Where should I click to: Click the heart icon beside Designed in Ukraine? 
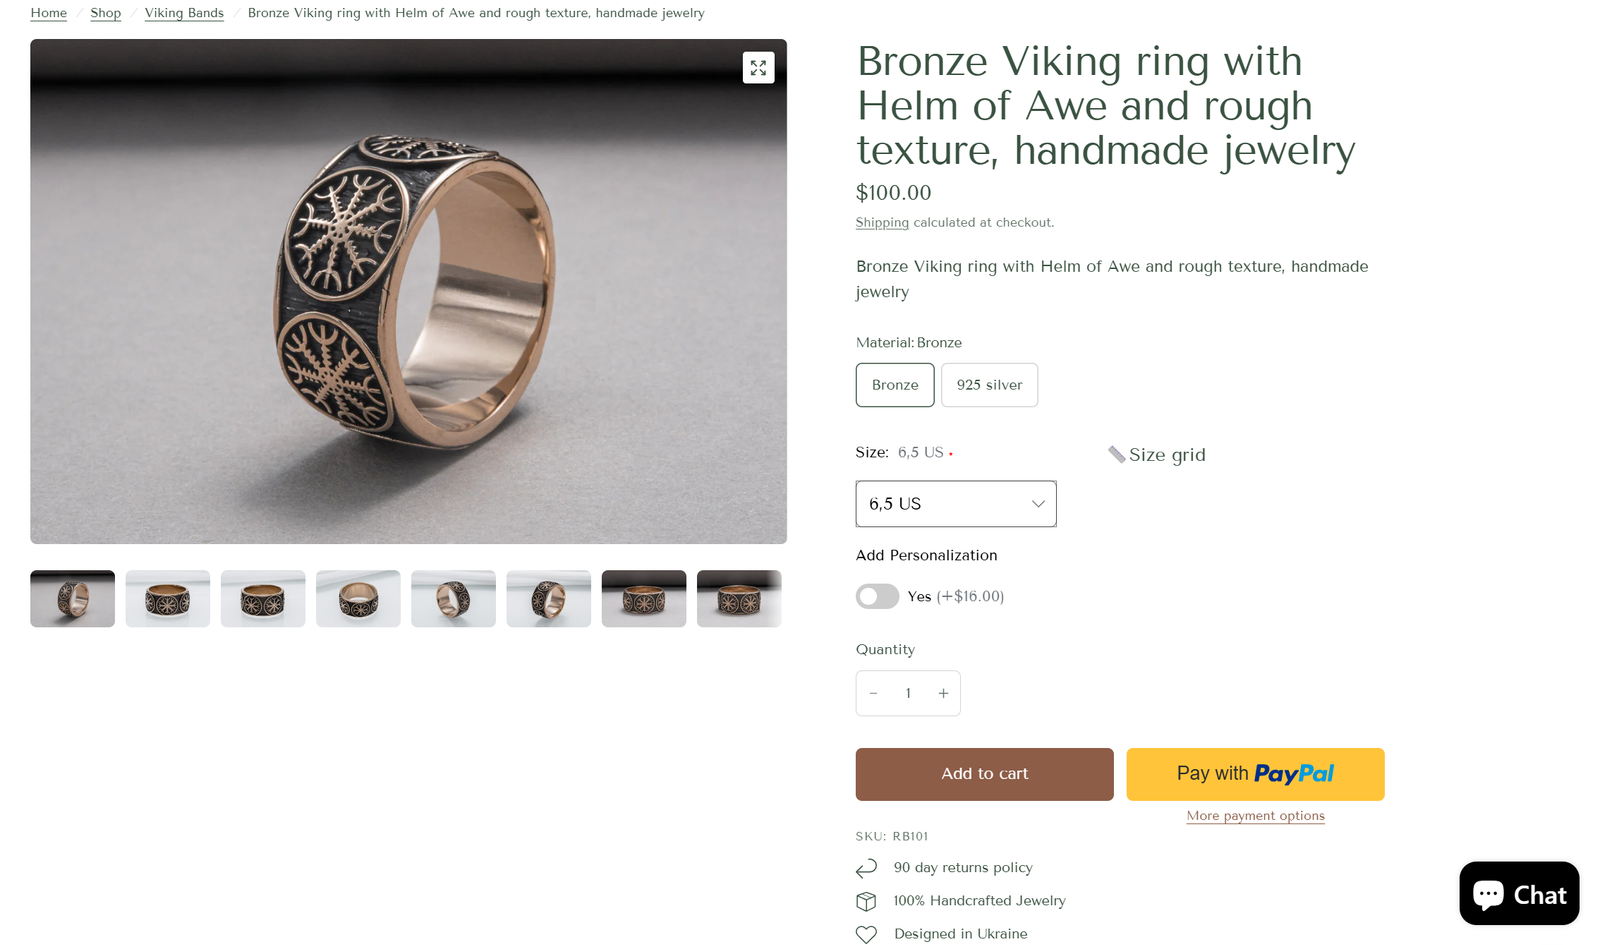[866, 934]
